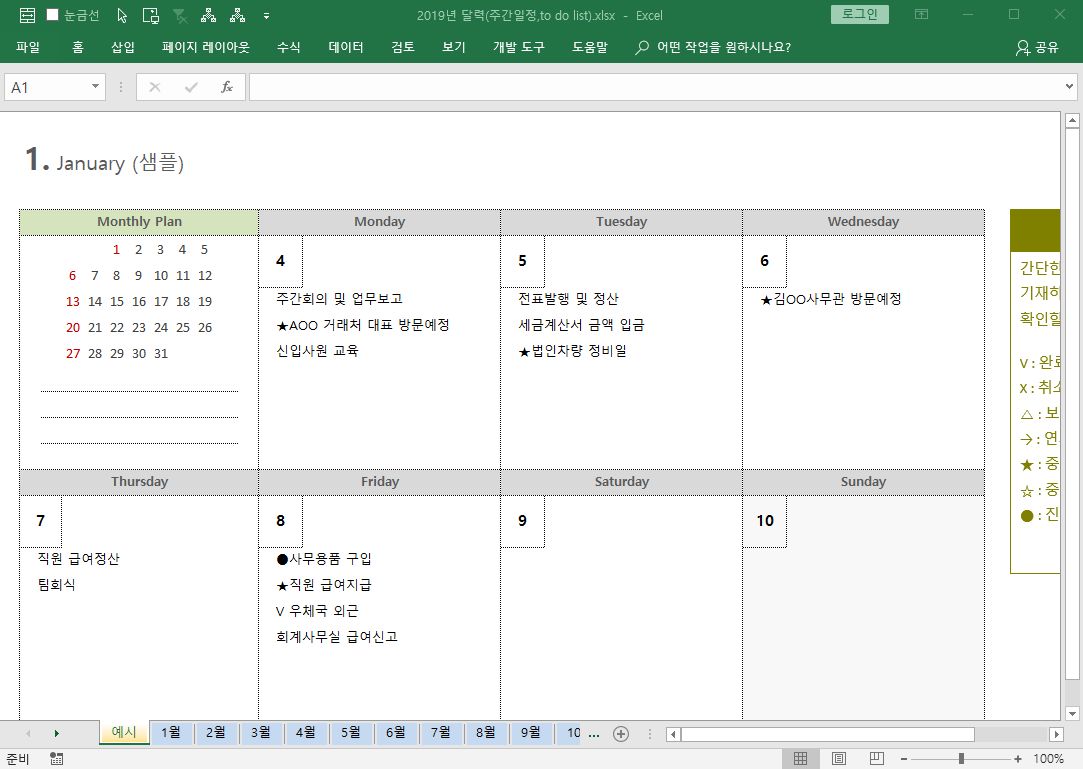
Task: Select the Monday header cell
Action: (x=379, y=222)
